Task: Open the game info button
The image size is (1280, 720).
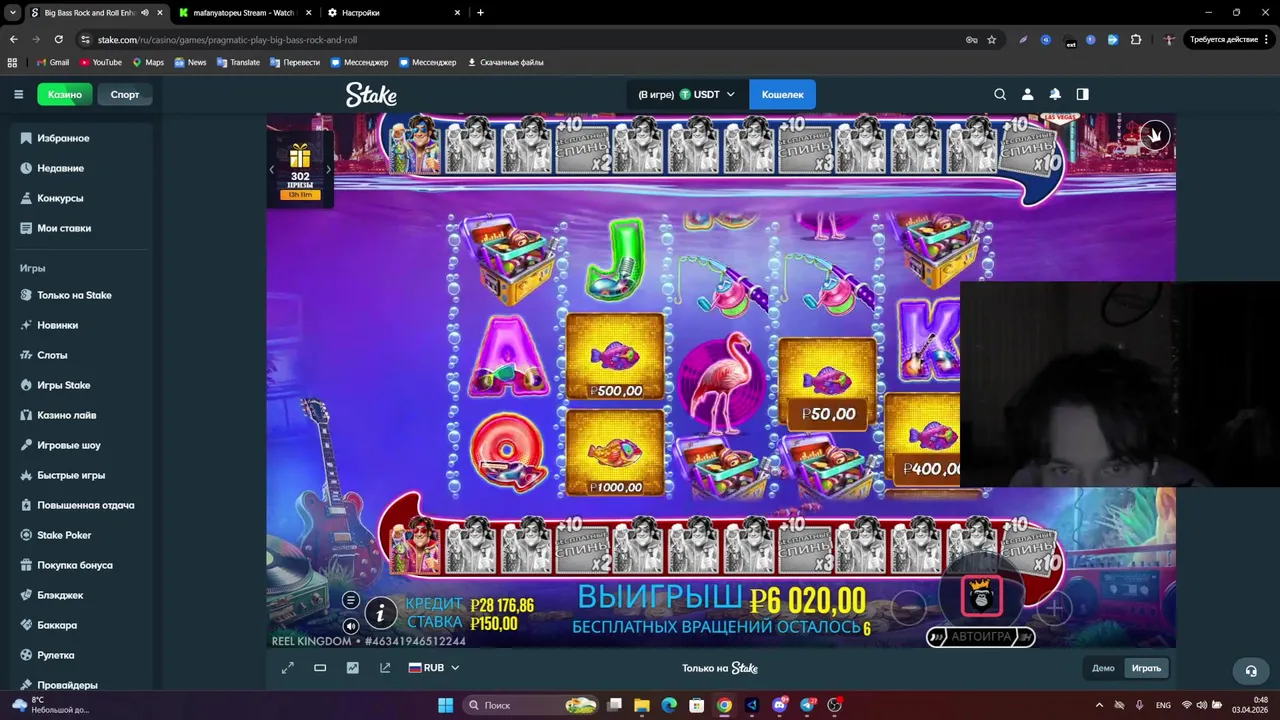Action: pos(380,612)
